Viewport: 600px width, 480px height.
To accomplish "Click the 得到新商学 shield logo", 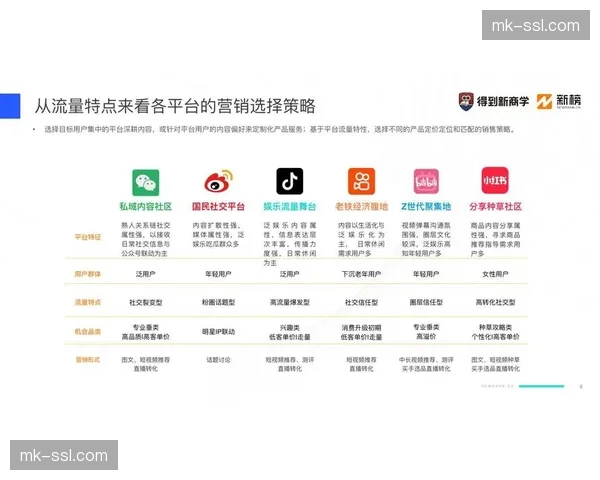I will pos(466,101).
